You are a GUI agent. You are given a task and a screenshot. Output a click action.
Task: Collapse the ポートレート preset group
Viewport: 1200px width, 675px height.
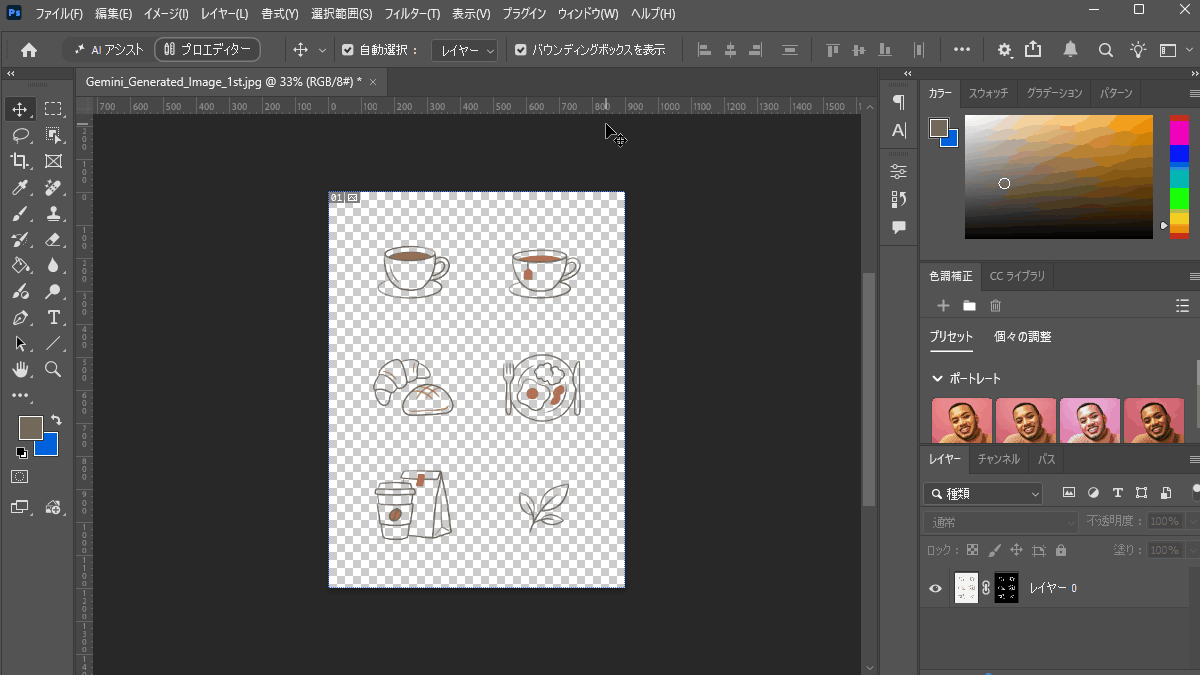click(937, 379)
